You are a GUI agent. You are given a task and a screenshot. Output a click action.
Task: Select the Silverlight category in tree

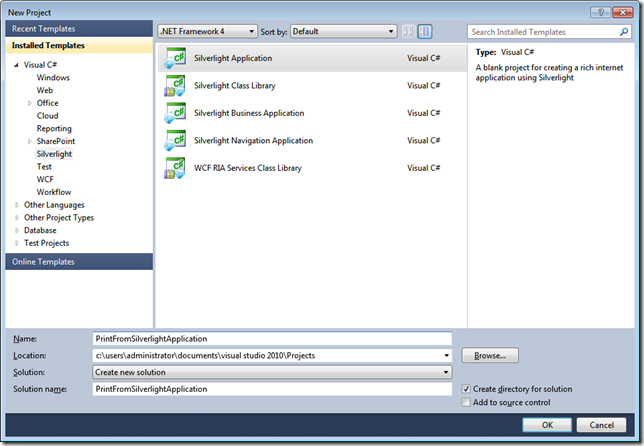(x=54, y=154)
